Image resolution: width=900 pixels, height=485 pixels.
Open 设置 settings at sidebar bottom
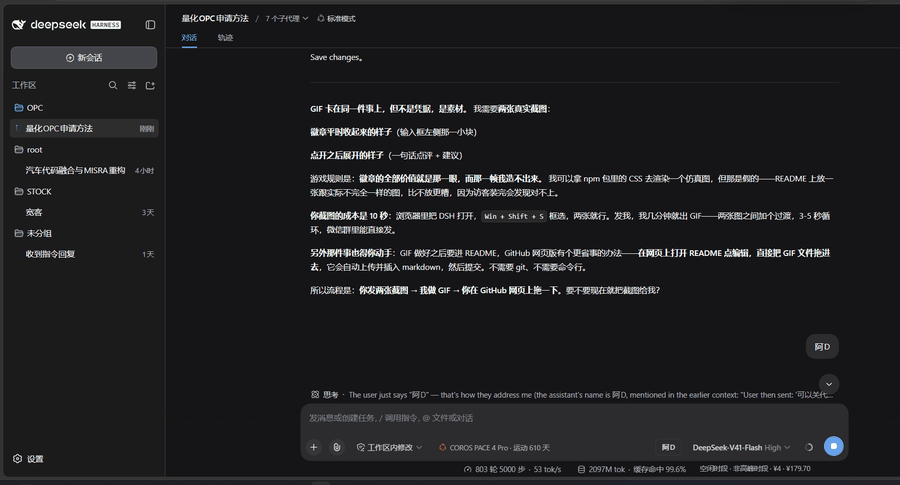tap(29, 459)
